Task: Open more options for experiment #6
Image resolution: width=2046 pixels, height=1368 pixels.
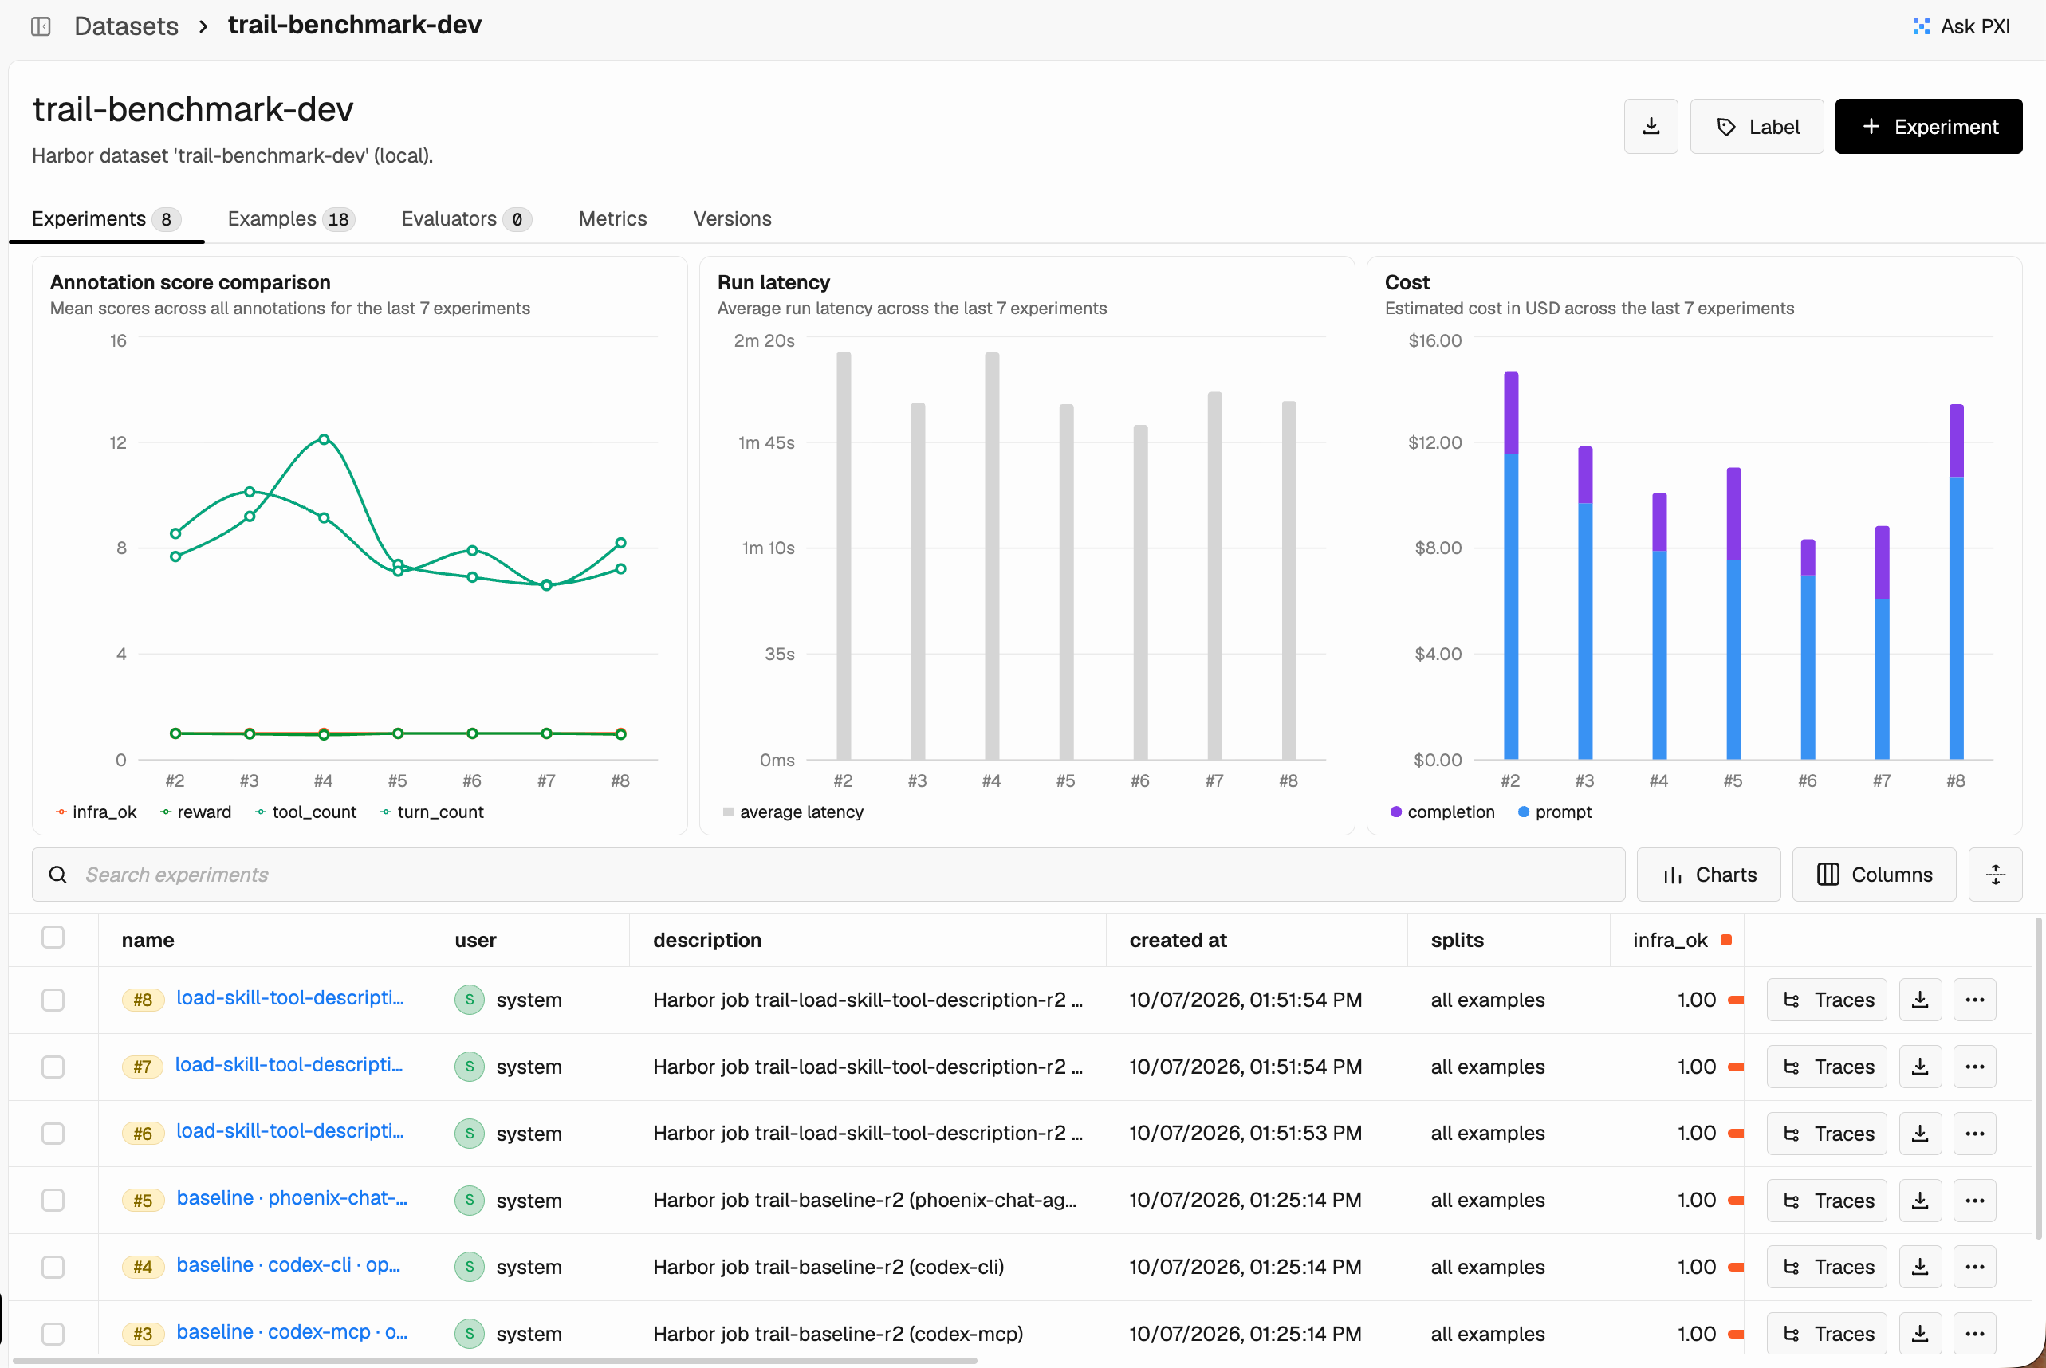Action: pyautogui.click(x=1975, y=1133)
